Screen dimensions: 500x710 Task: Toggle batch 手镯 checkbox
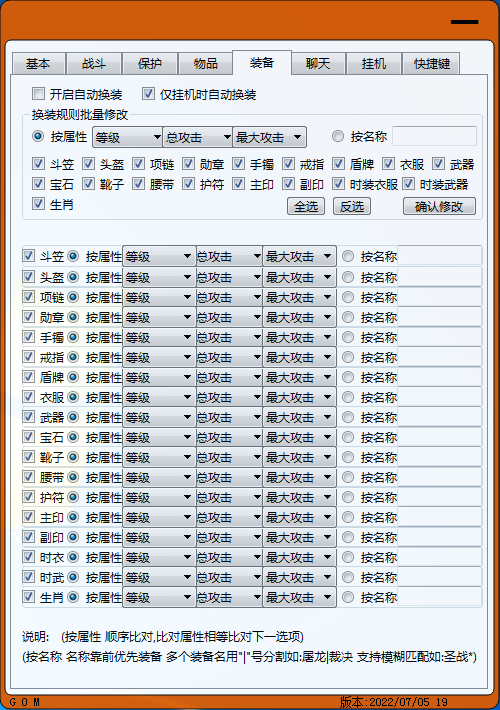tap(238, 163)
